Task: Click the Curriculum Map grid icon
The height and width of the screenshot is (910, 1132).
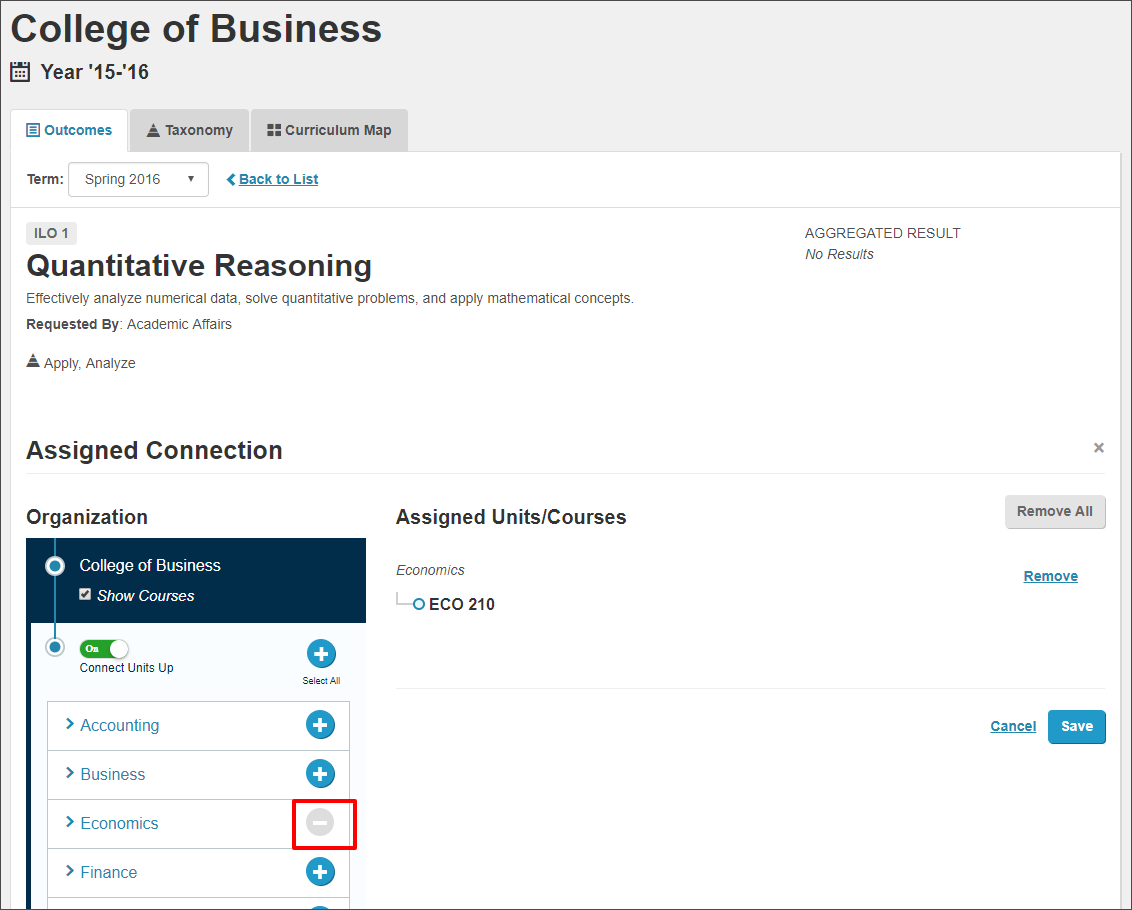Action: click(274, 130)
